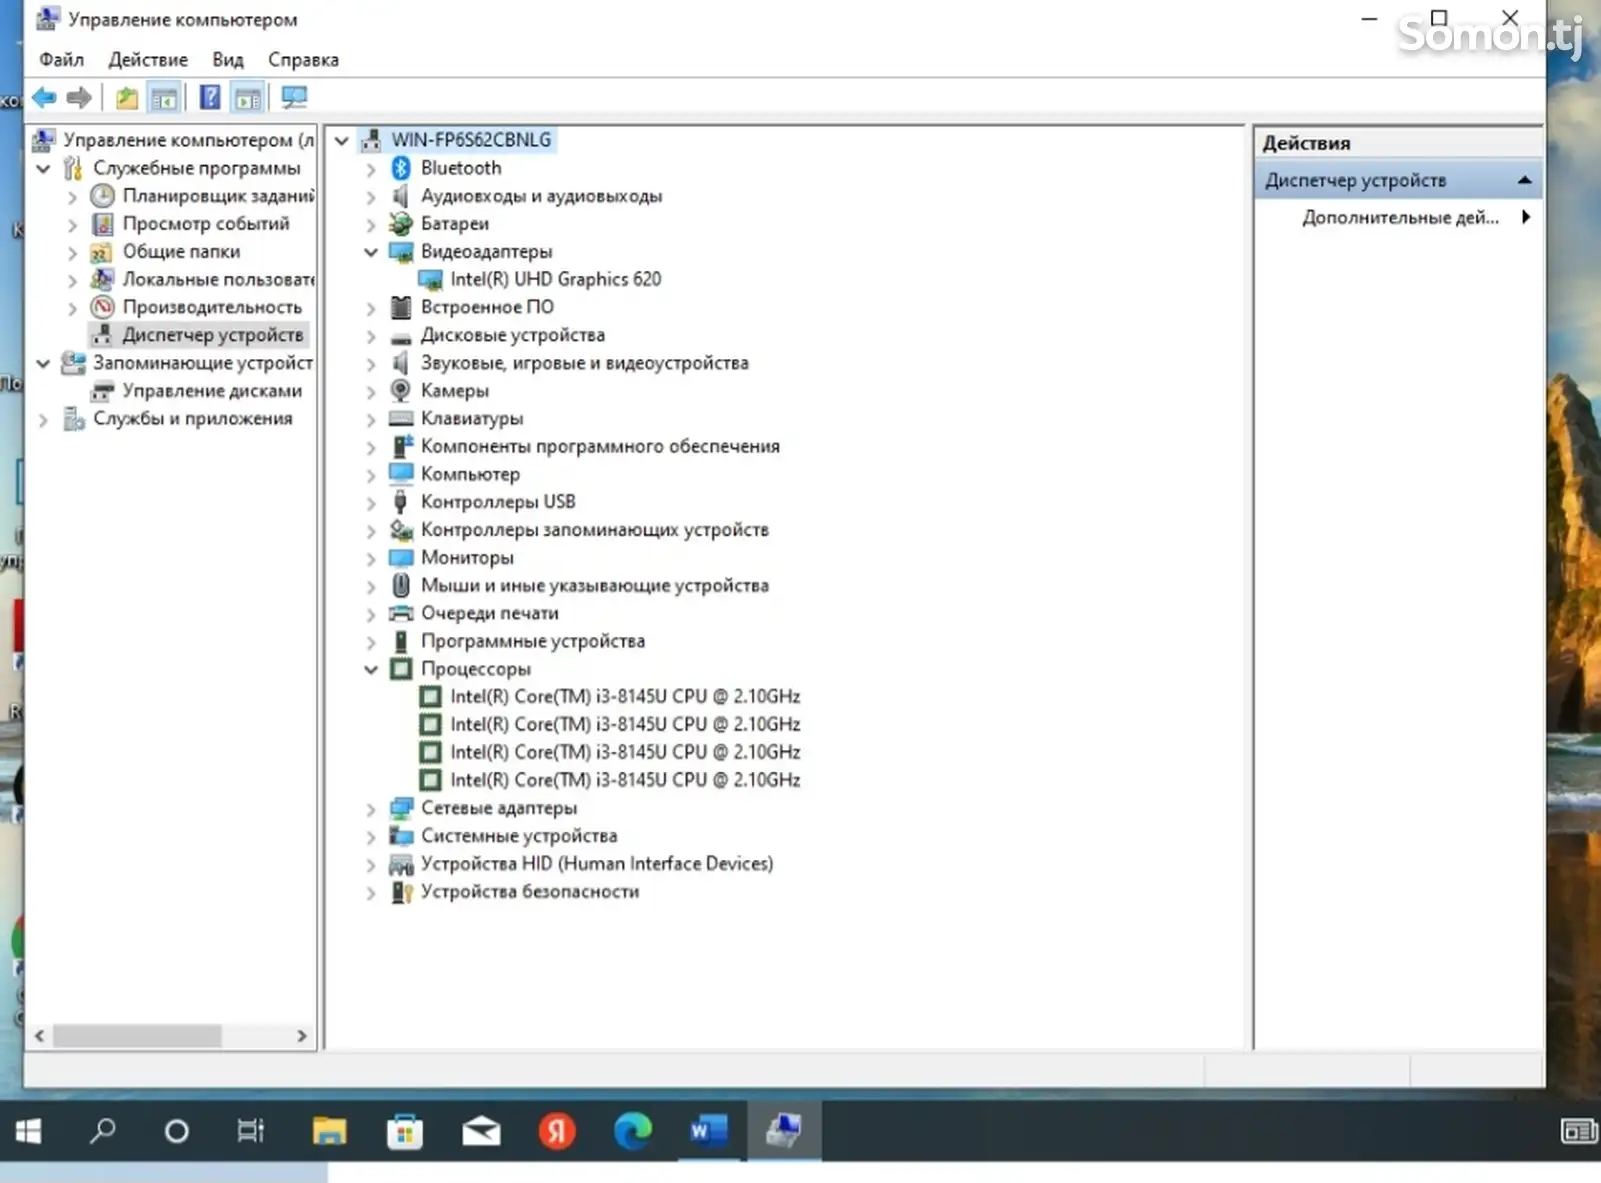
Task: Open Microsoft Edge from the taskbar
Action: [x=633, y=1131]
